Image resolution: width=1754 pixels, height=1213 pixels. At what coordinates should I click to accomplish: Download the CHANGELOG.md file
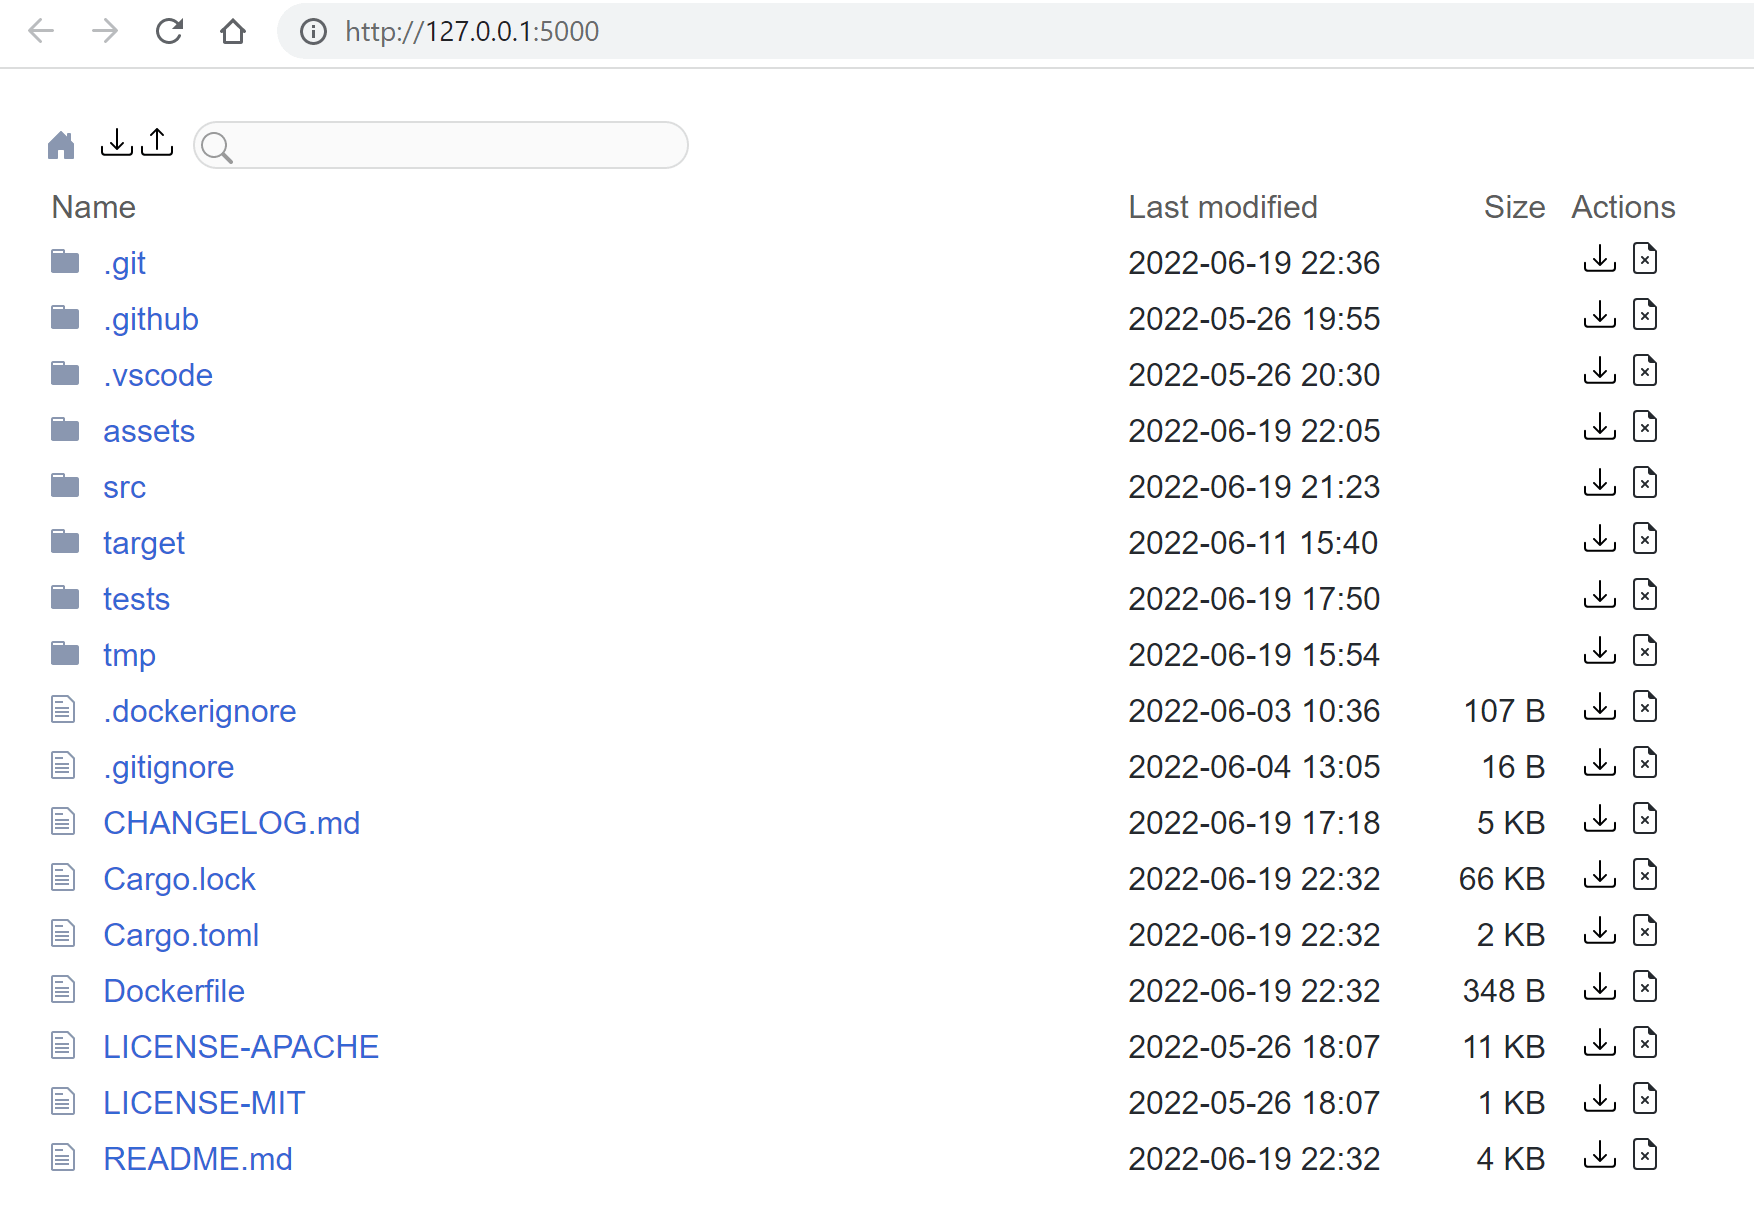point(1599,819)
